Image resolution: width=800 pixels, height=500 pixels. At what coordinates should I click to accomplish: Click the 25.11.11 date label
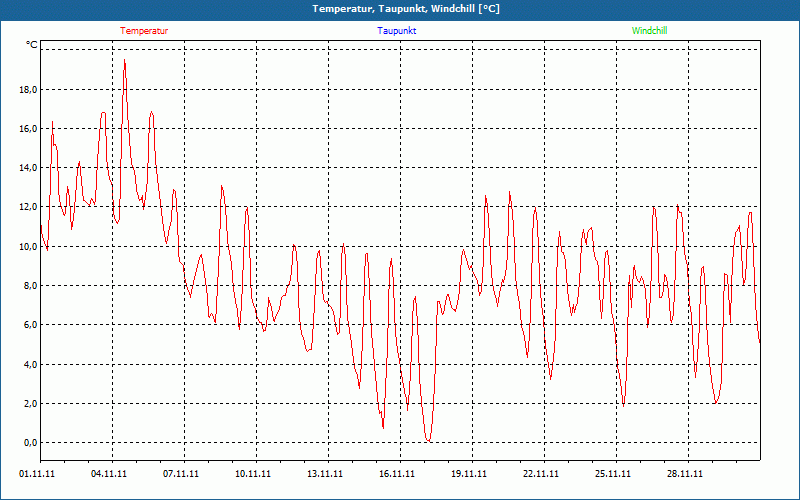click(612, 474)
